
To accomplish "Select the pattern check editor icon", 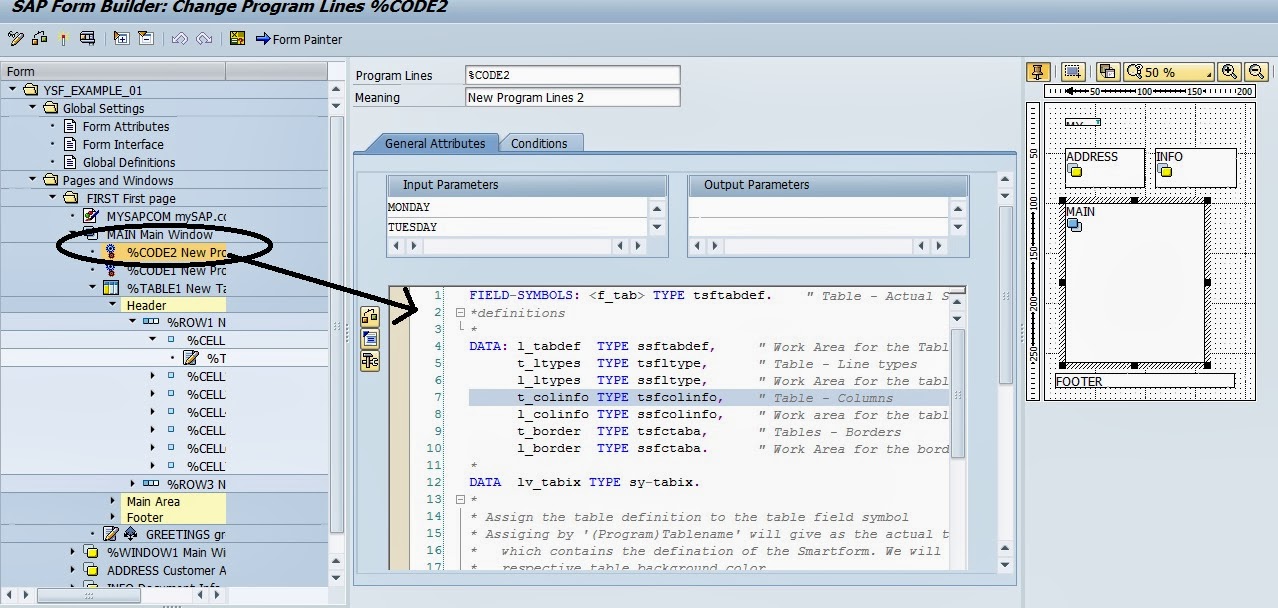I will pos(236,40).
